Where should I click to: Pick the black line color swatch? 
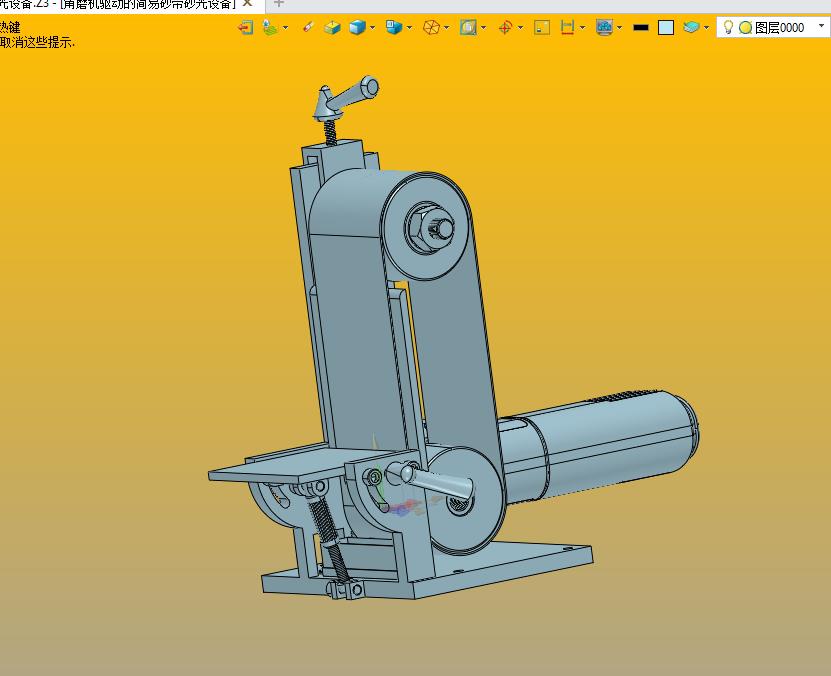pos(641,28)
